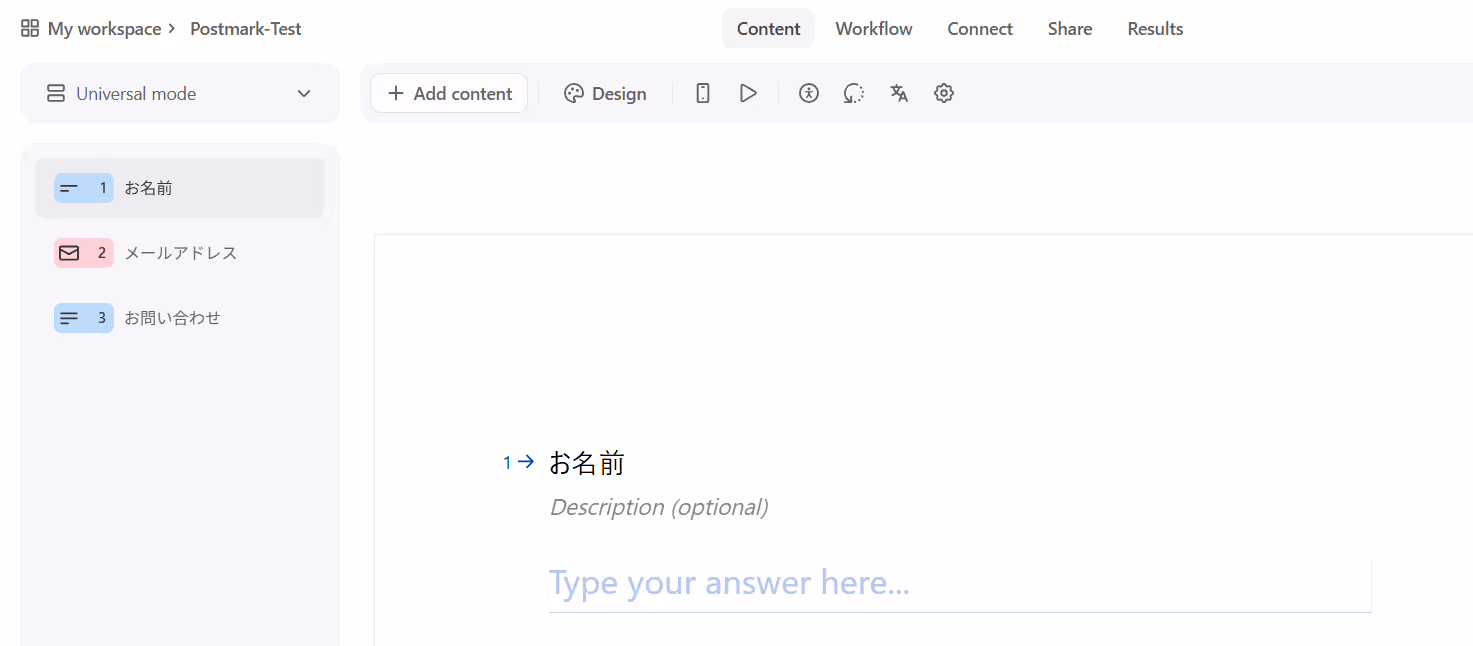Click the circular refresh-dots toolbar icon
1473x646 pixels.
(853, 93)
